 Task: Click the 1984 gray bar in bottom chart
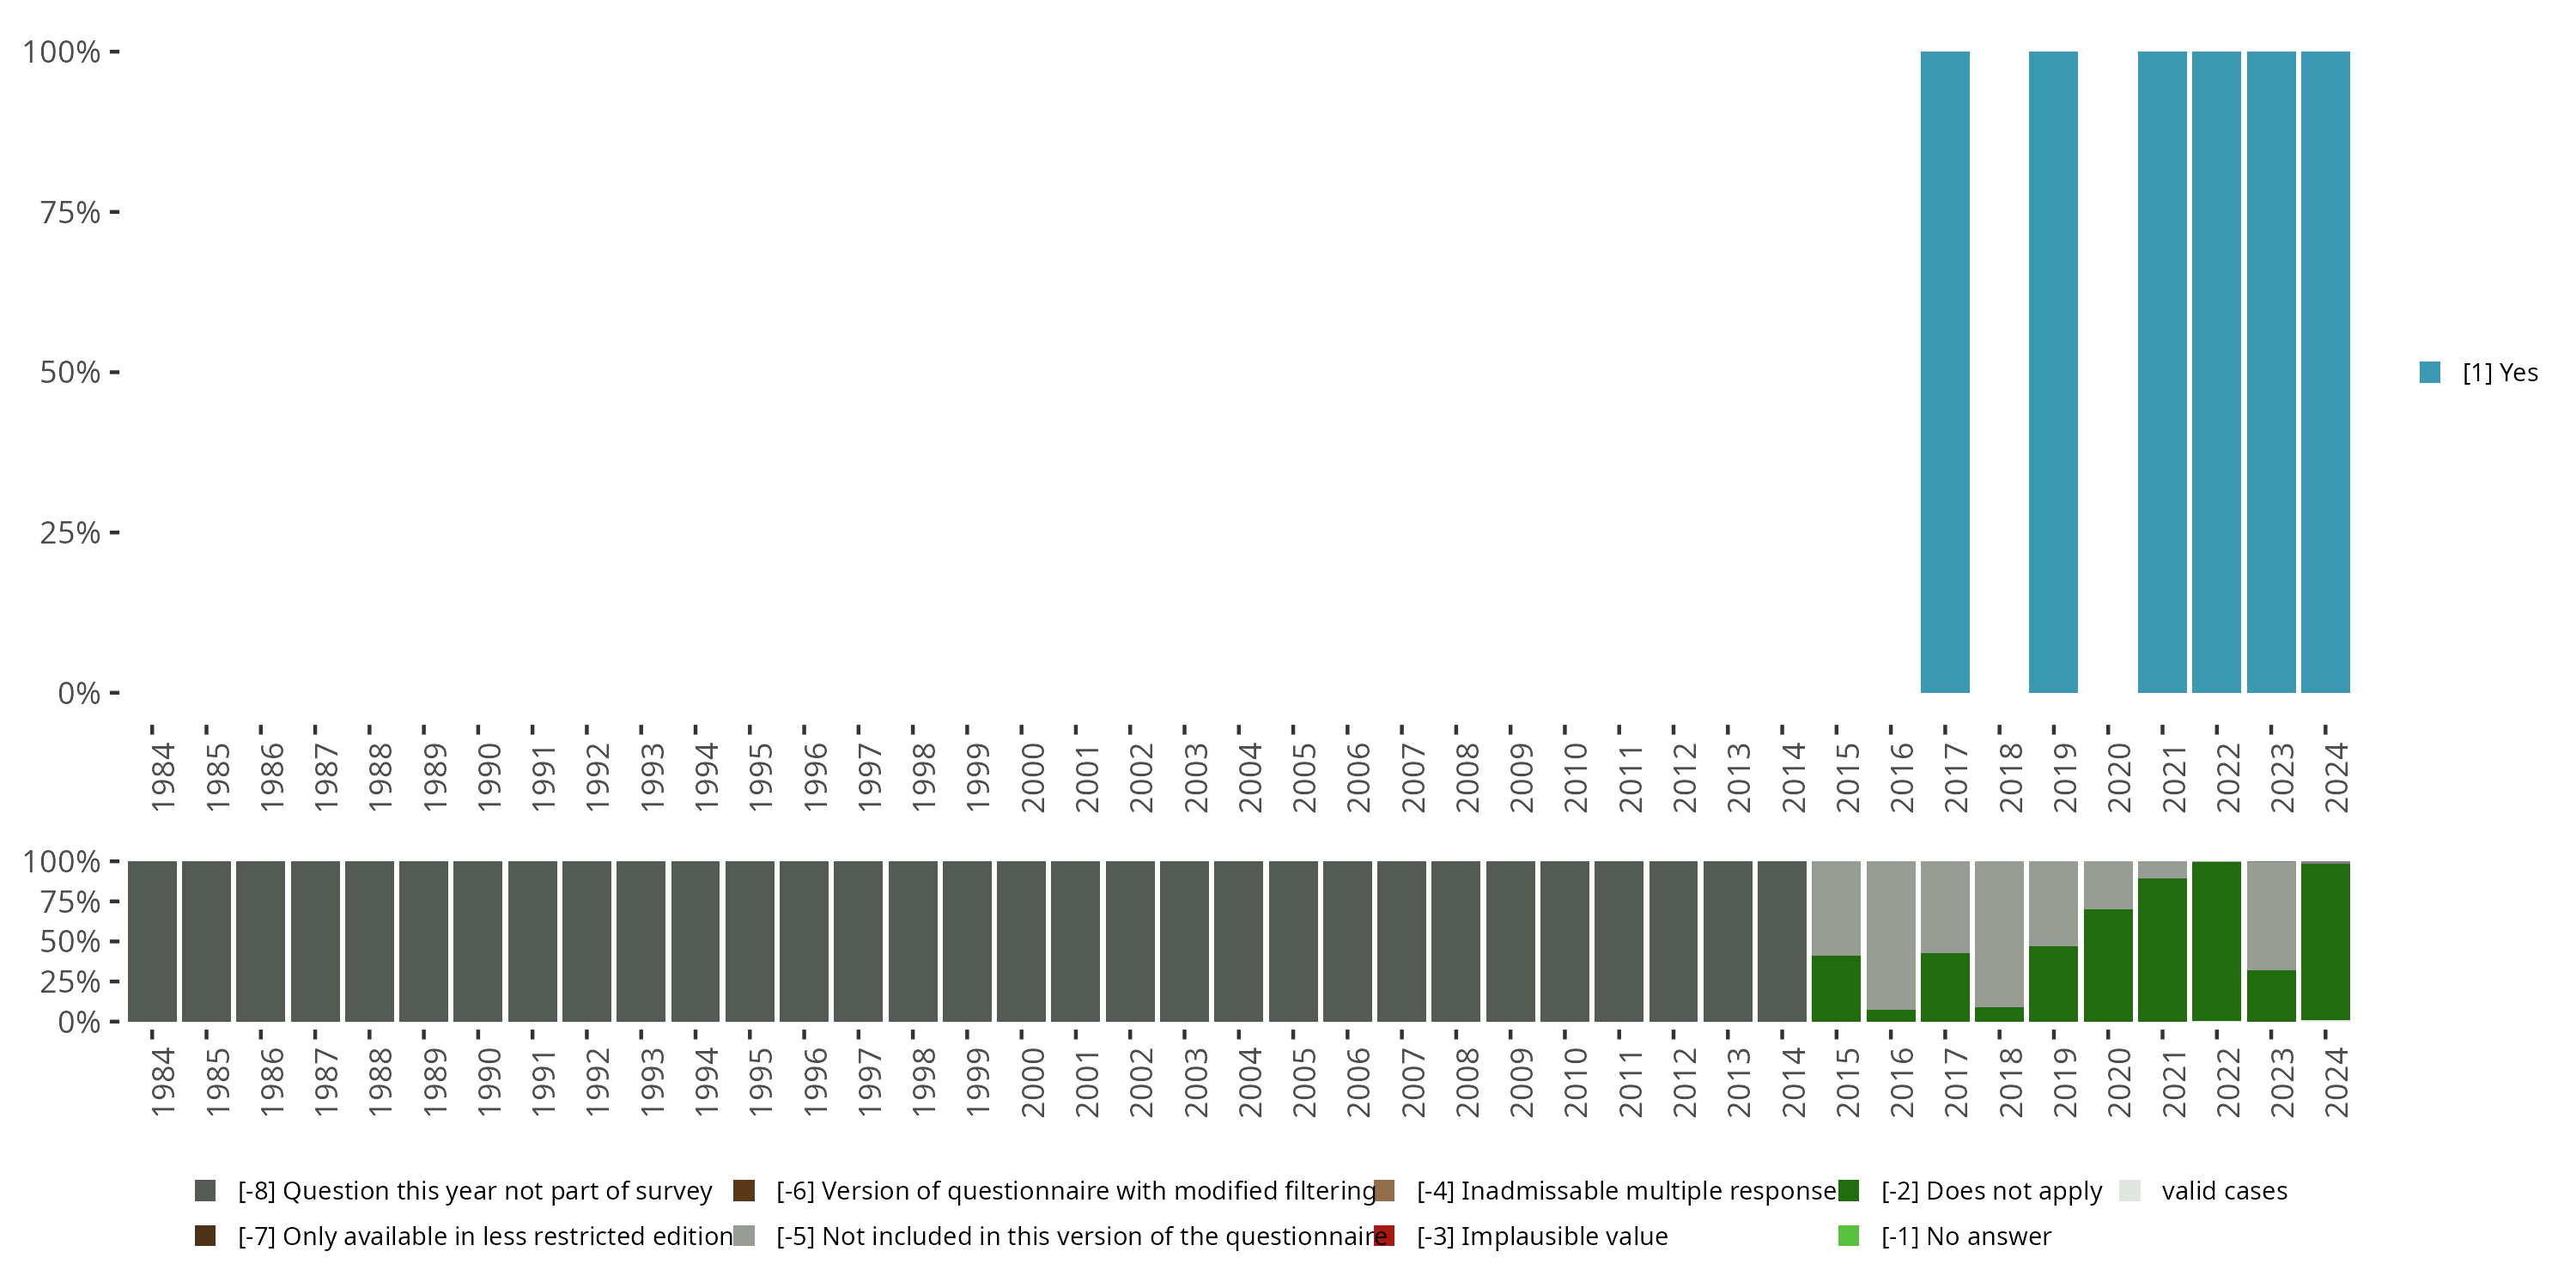point(152,941)
